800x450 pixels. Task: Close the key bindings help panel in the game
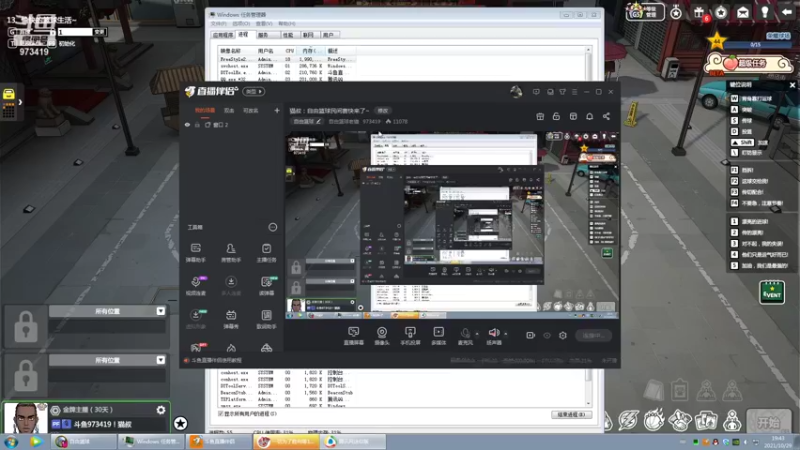coord(792,85)
